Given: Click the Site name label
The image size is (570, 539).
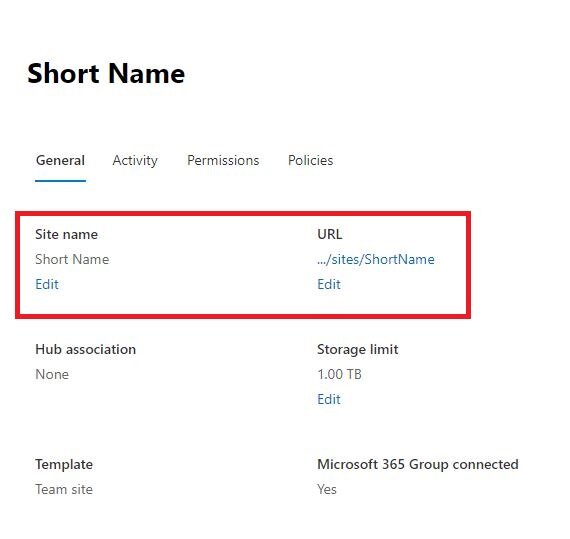Looking at the screenshot, I should [67, 234].
